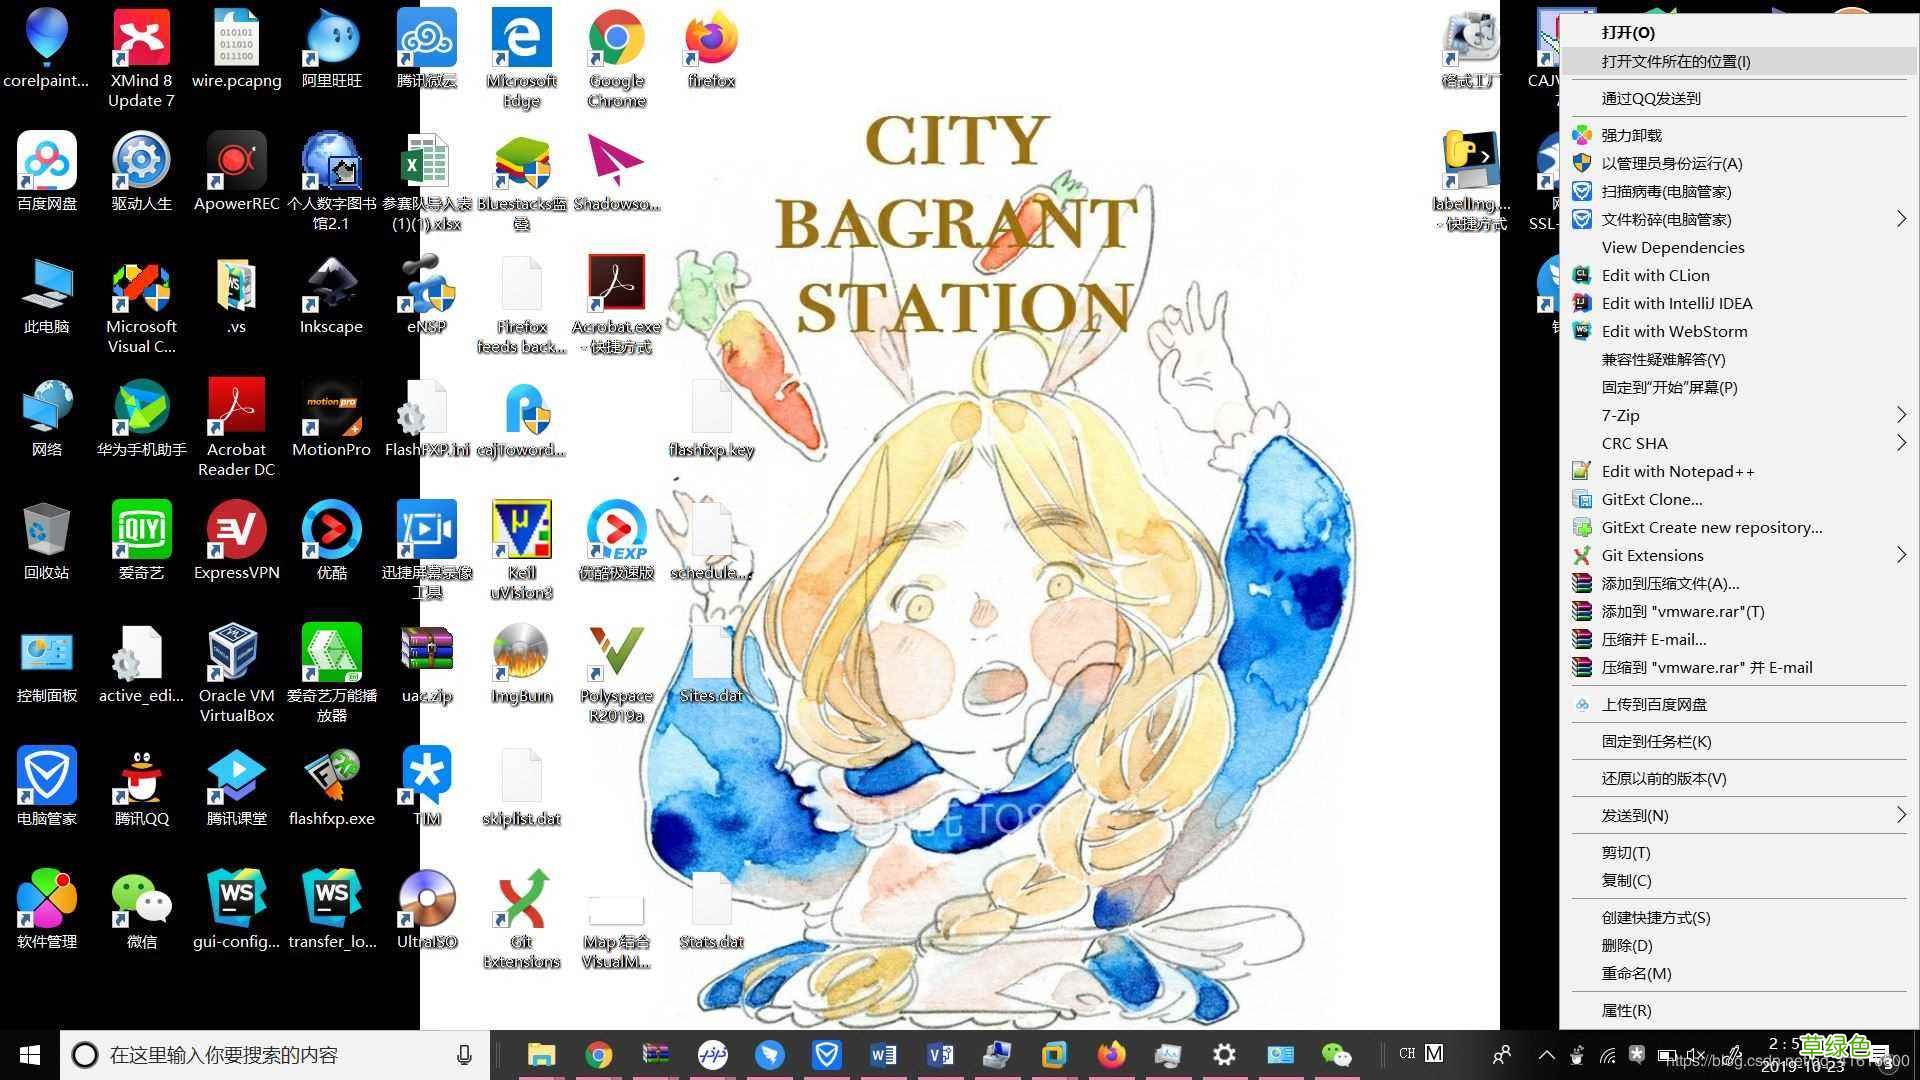Open Word from the taskbar
The image size is (1920, 1080).
[x=883, y=1055]
